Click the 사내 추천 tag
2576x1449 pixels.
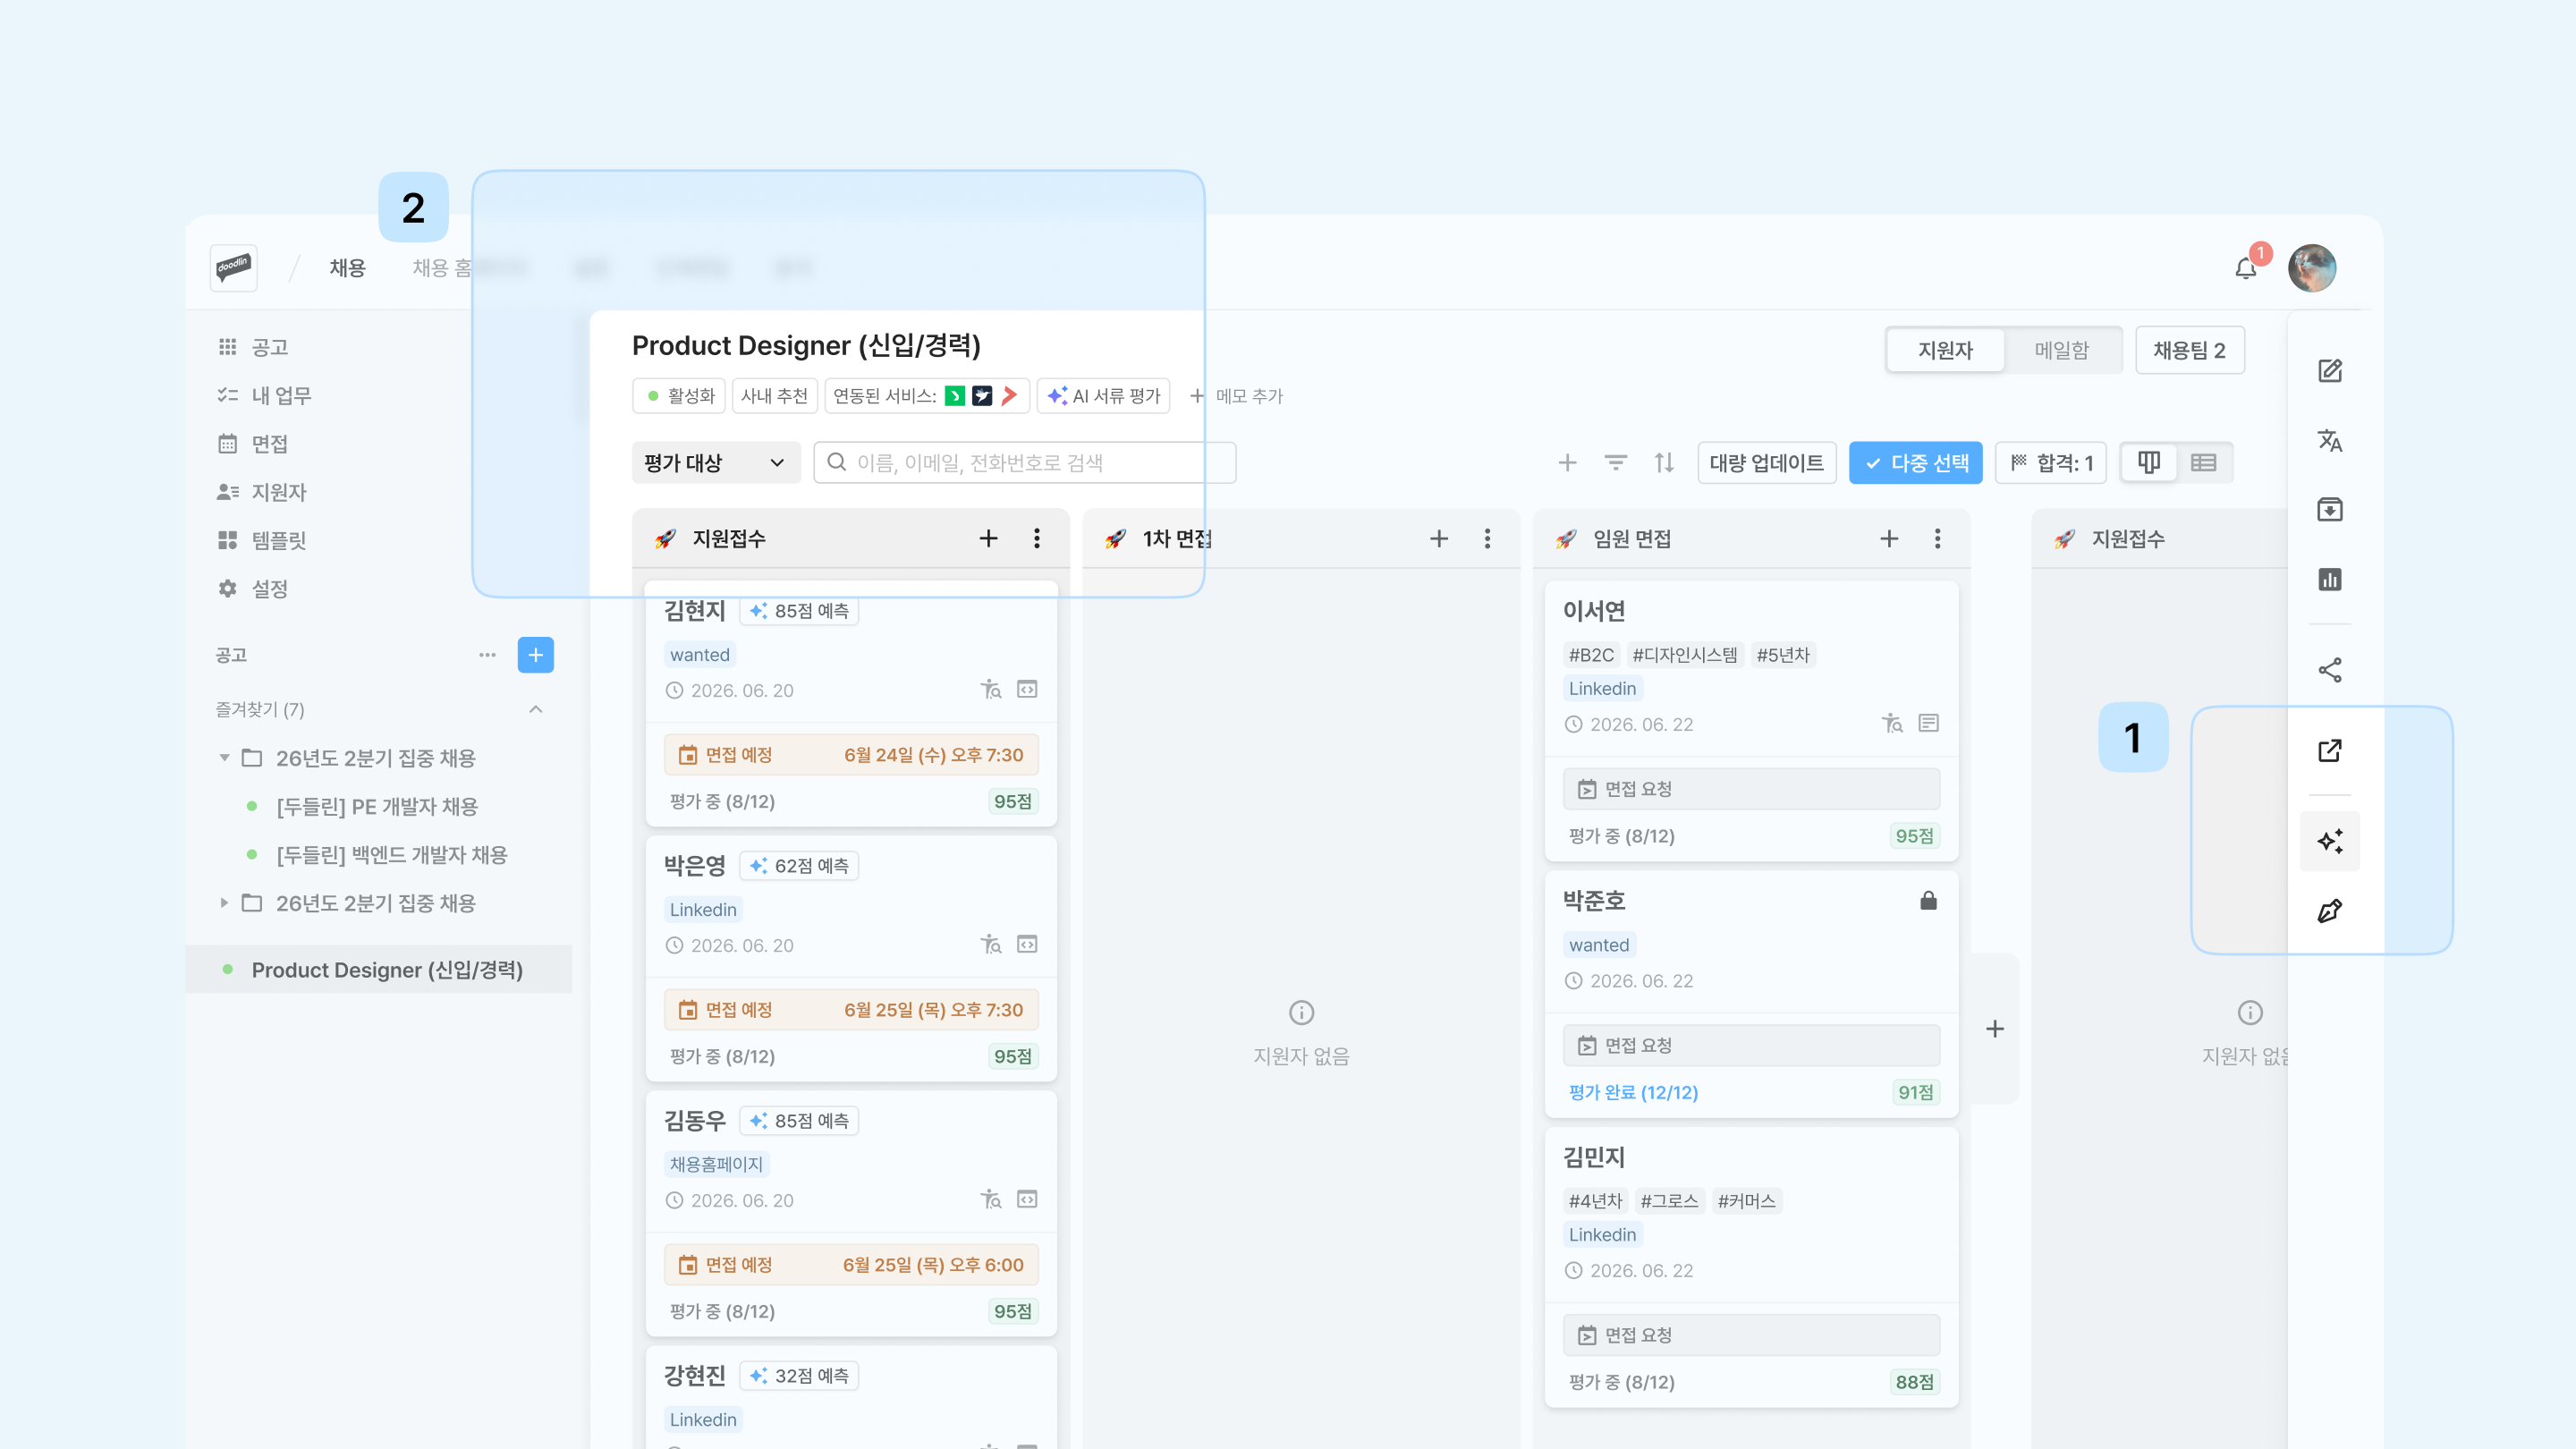coord(775,396)
